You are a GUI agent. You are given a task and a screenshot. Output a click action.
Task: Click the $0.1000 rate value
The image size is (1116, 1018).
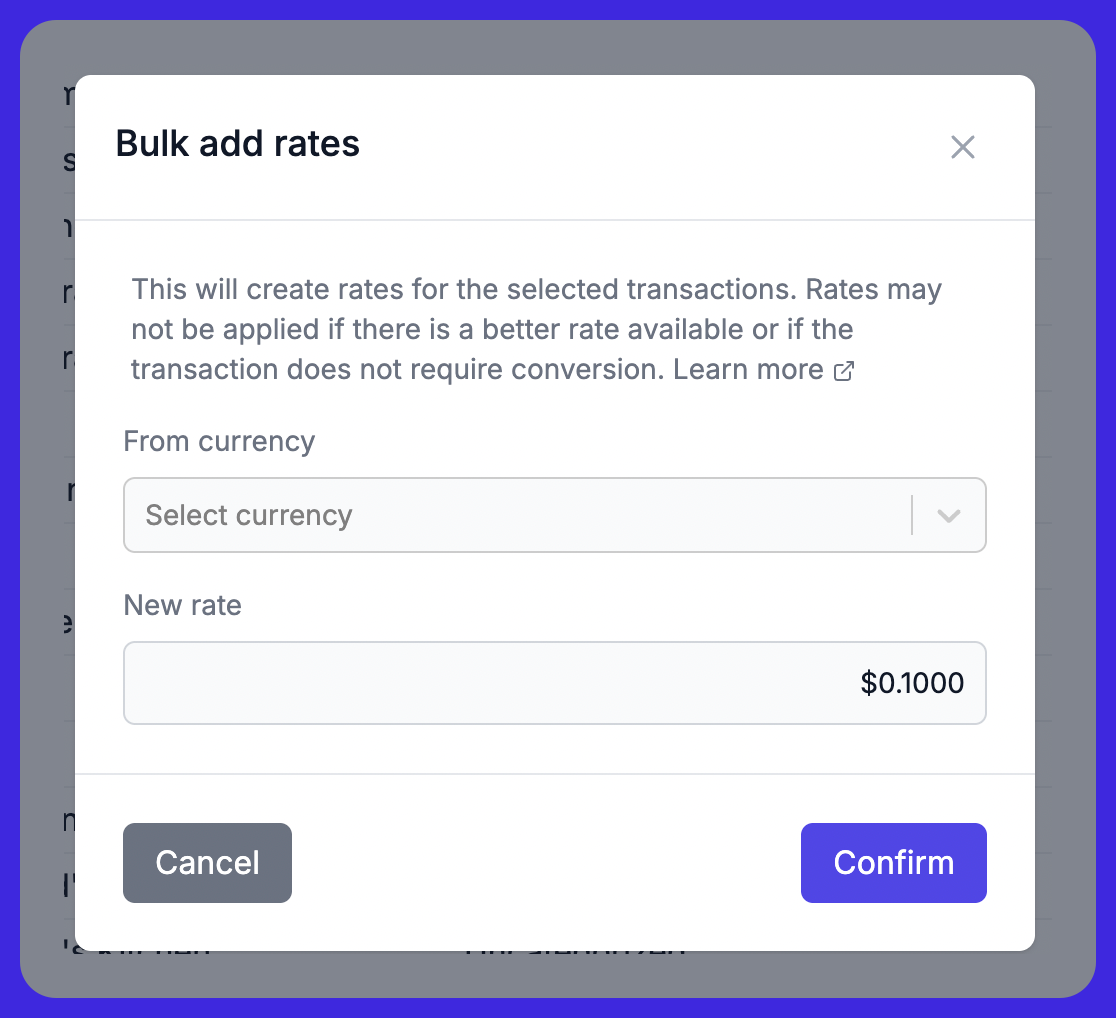click(912, 683)
